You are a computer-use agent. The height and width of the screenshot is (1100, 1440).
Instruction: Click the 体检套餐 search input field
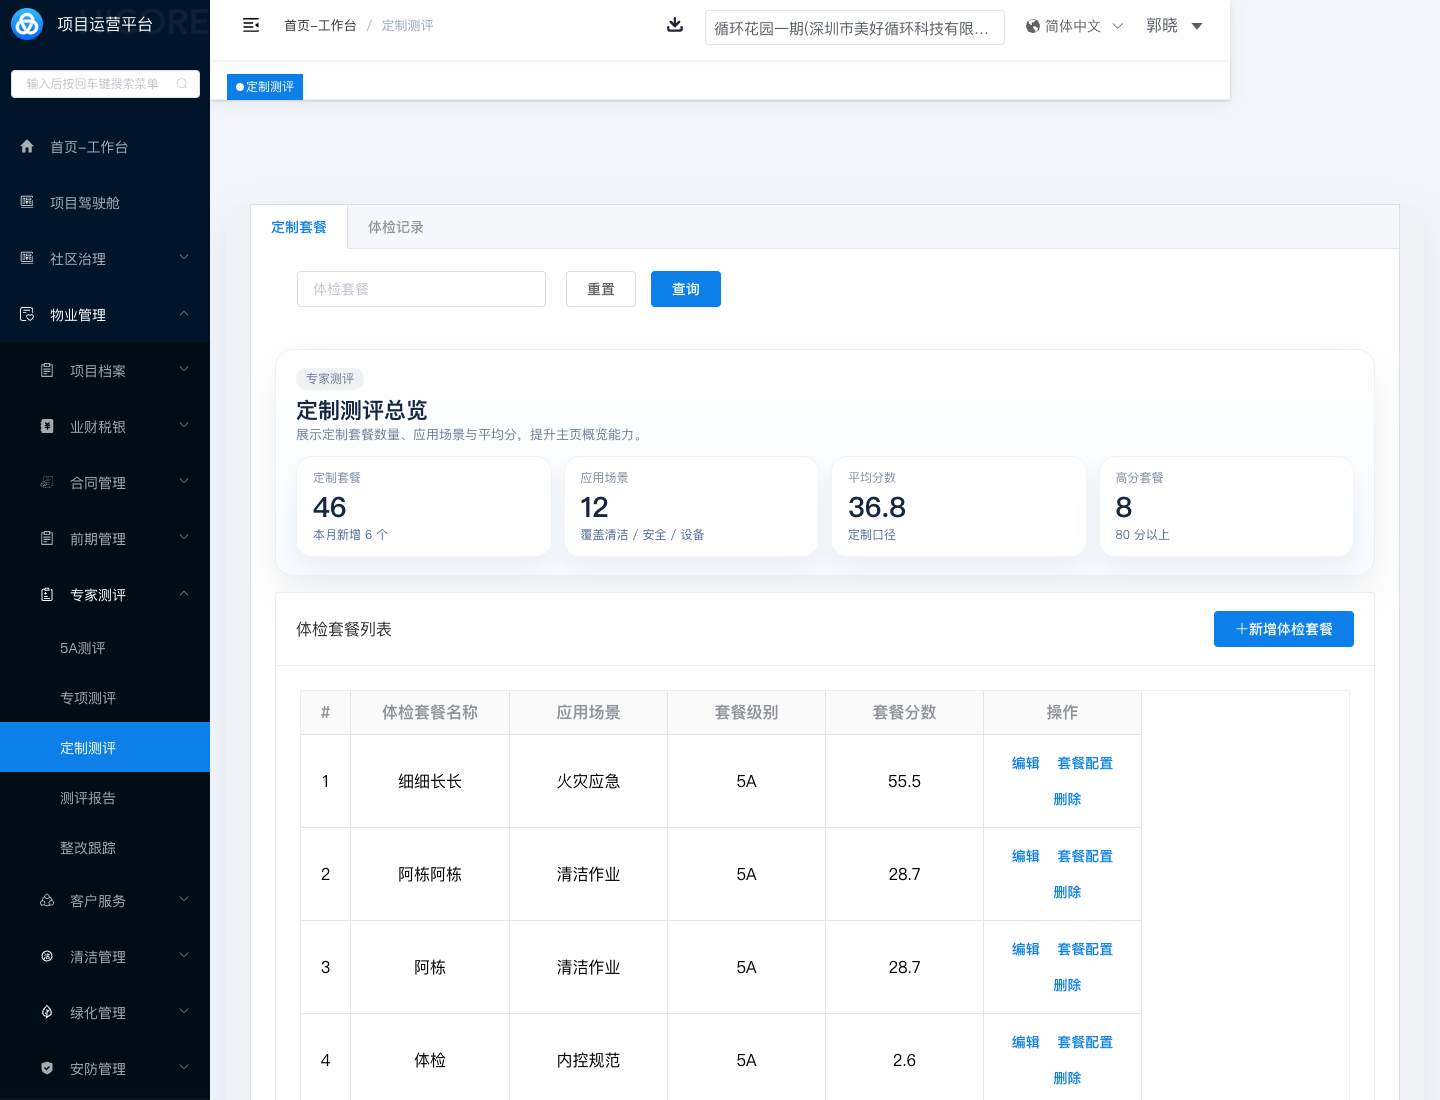421,289
